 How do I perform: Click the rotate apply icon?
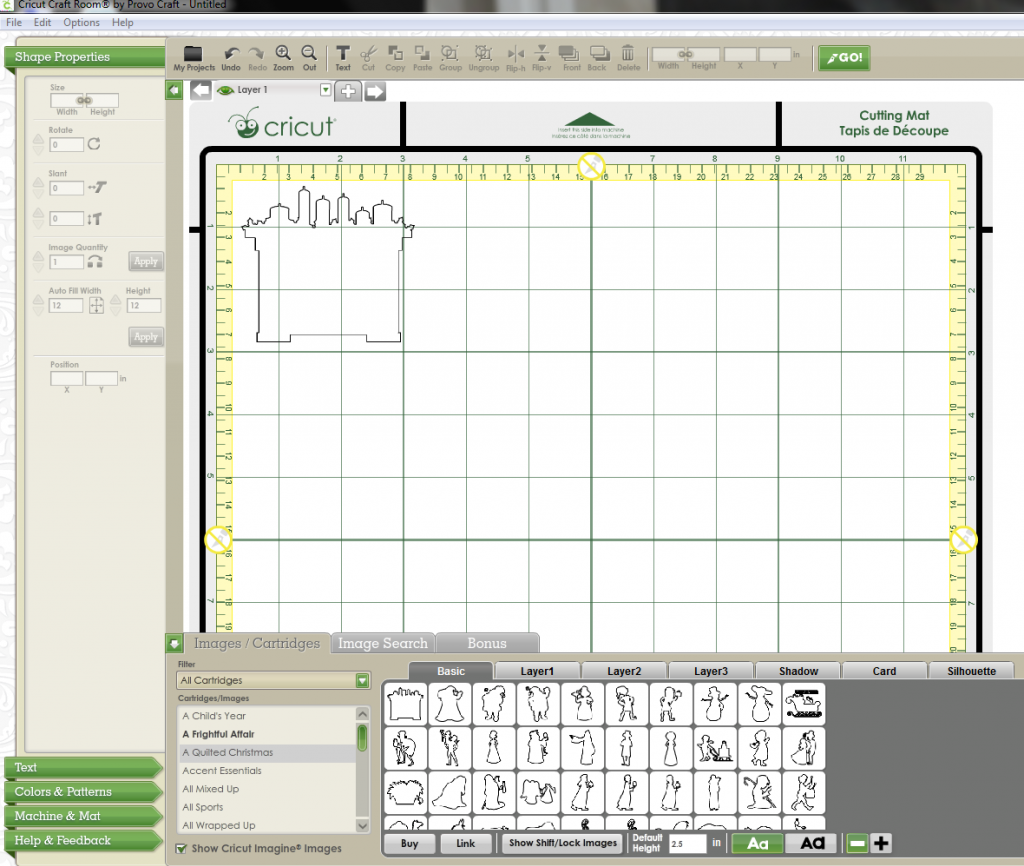pyautogui.click(x=94, y=144)
